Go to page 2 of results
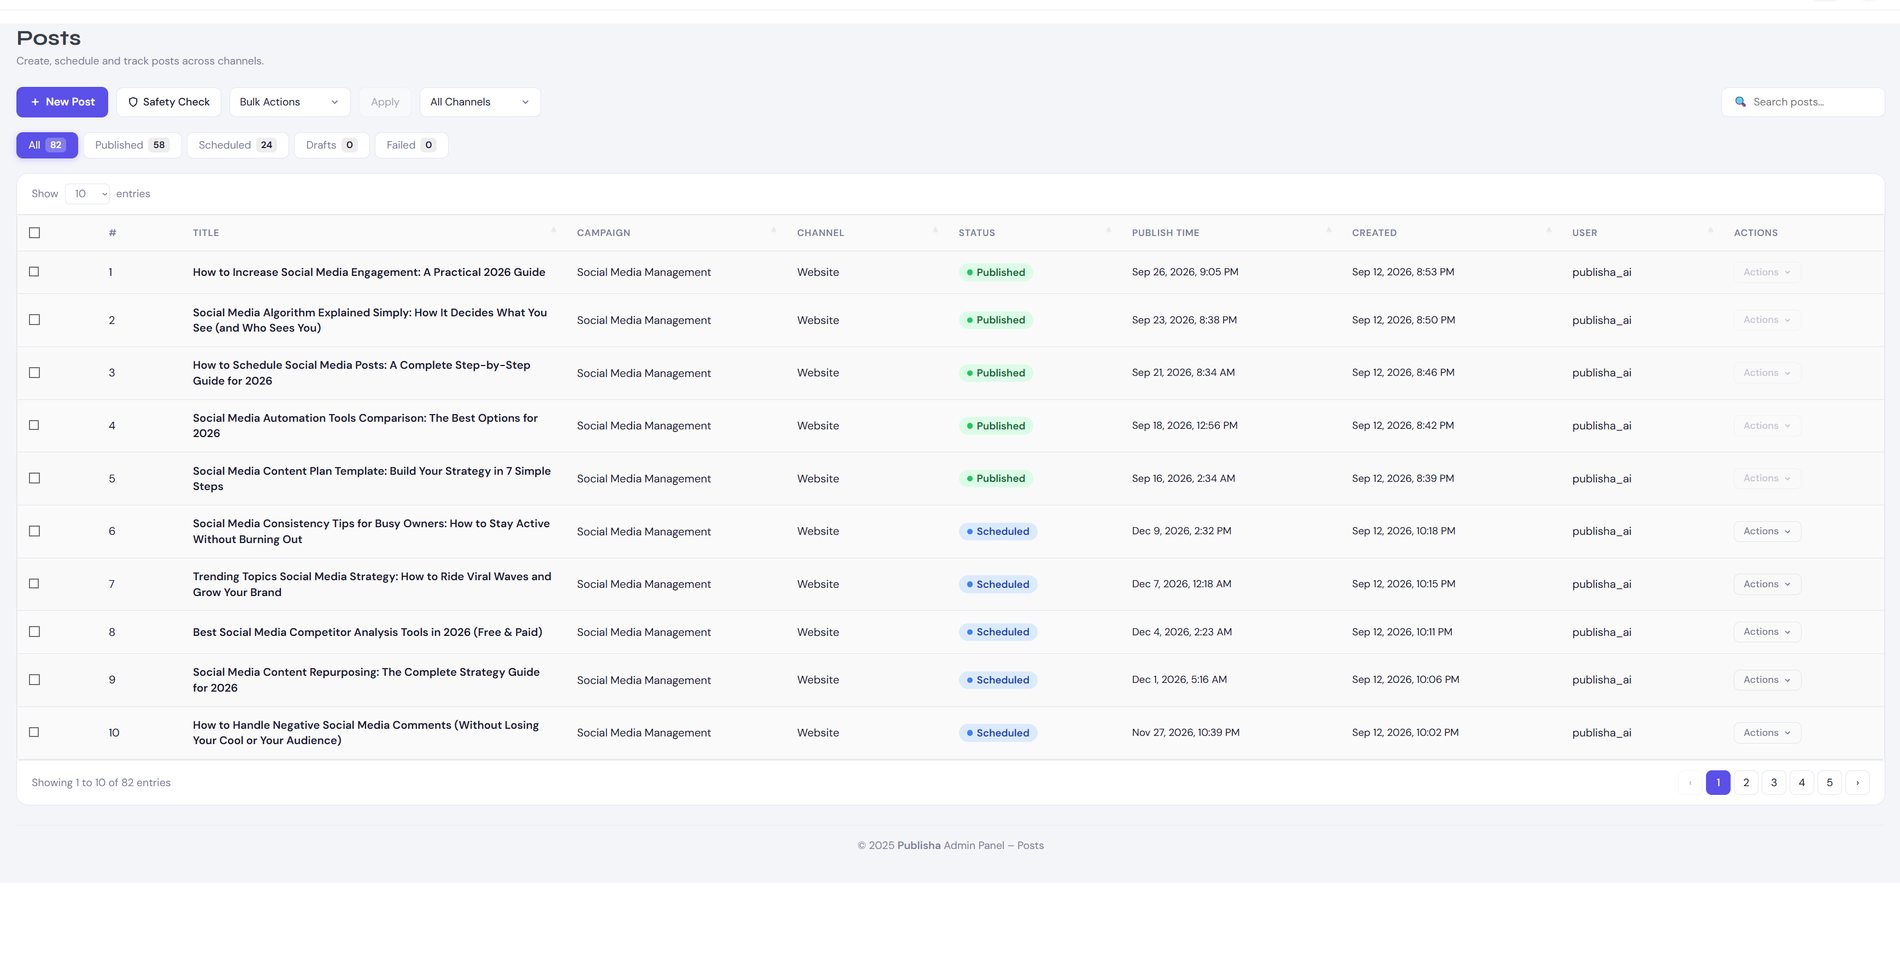This screenshot has width=1900, height=973. 1746,783
